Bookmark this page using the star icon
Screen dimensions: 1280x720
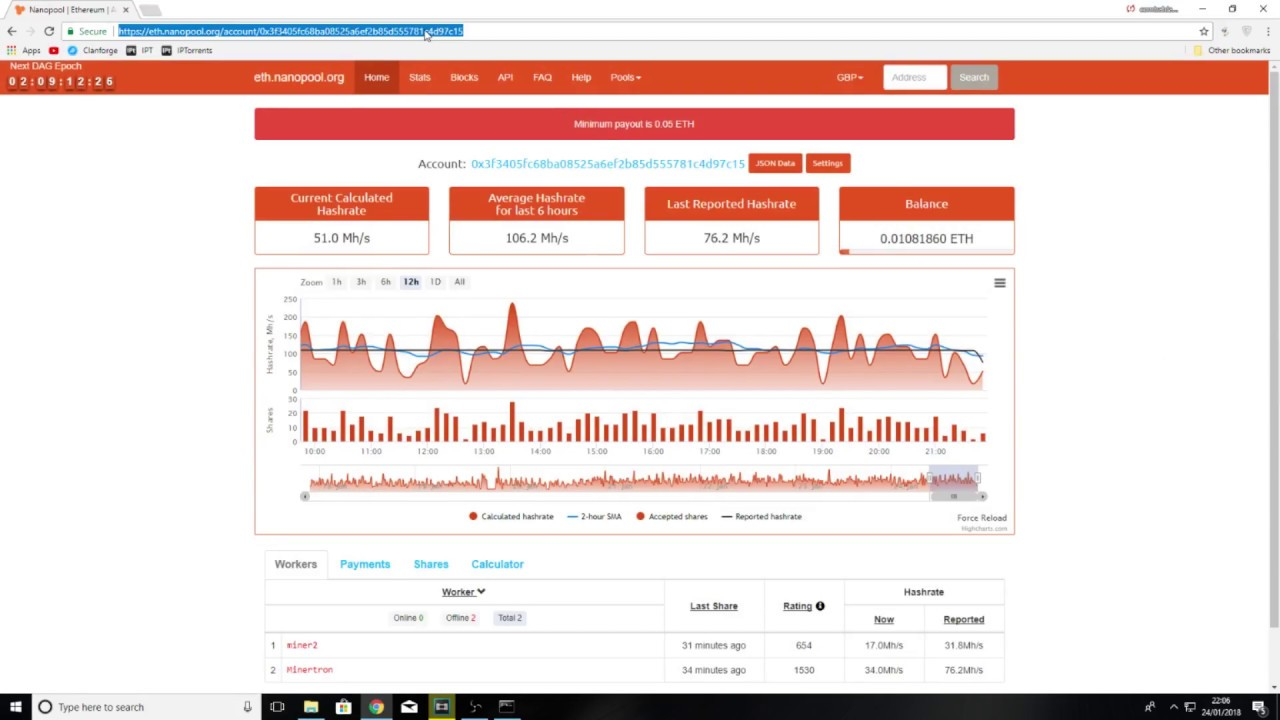click(1204, 31)
